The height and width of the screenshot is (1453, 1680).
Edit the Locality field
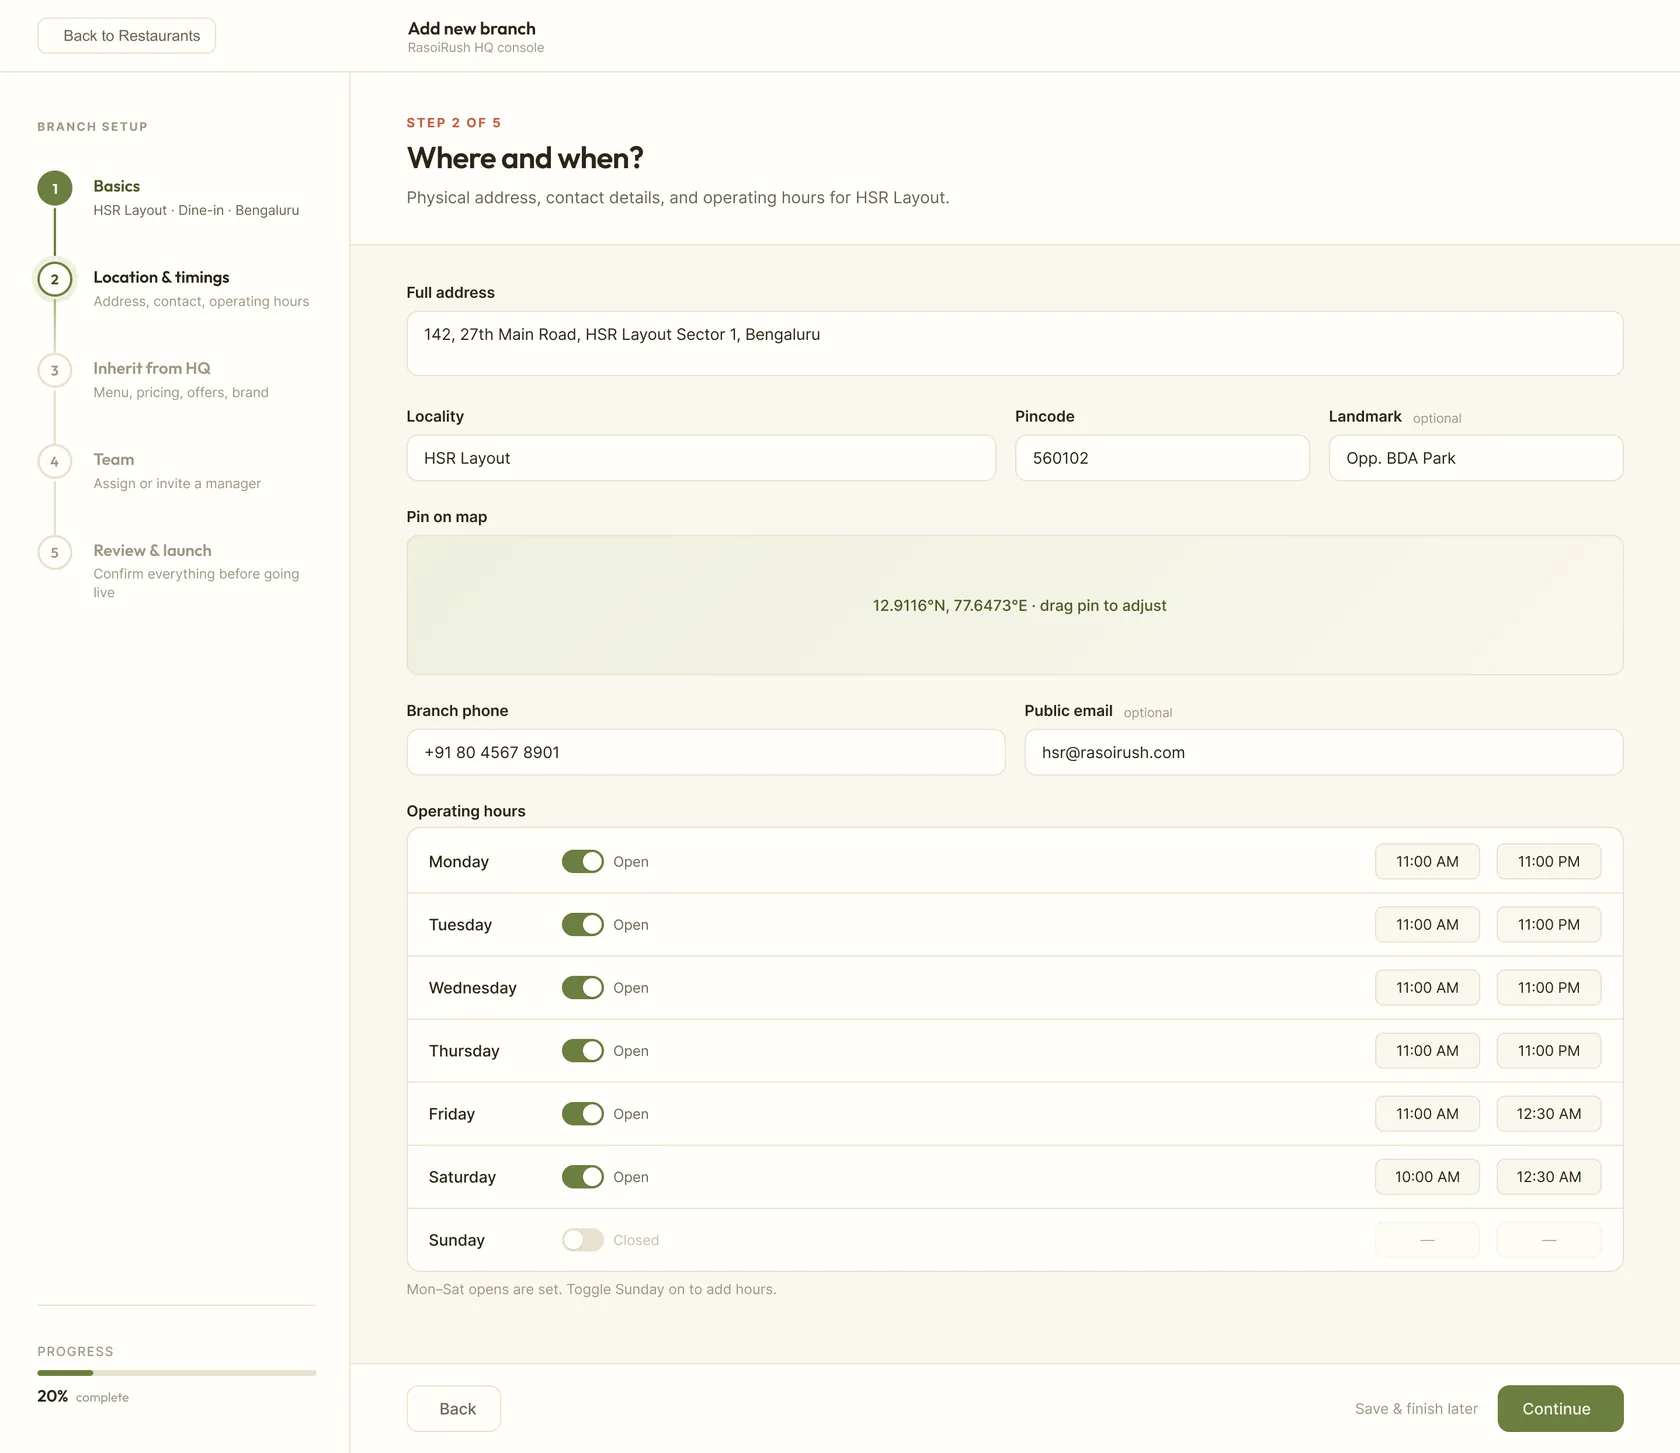pyautogui.click(x=701, y=458)
